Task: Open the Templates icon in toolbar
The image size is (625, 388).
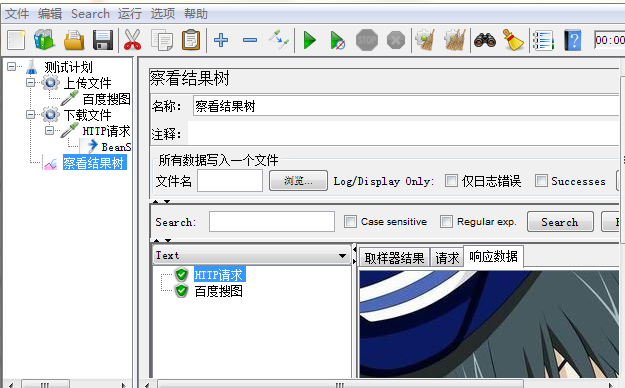Action: coord(44,40)
